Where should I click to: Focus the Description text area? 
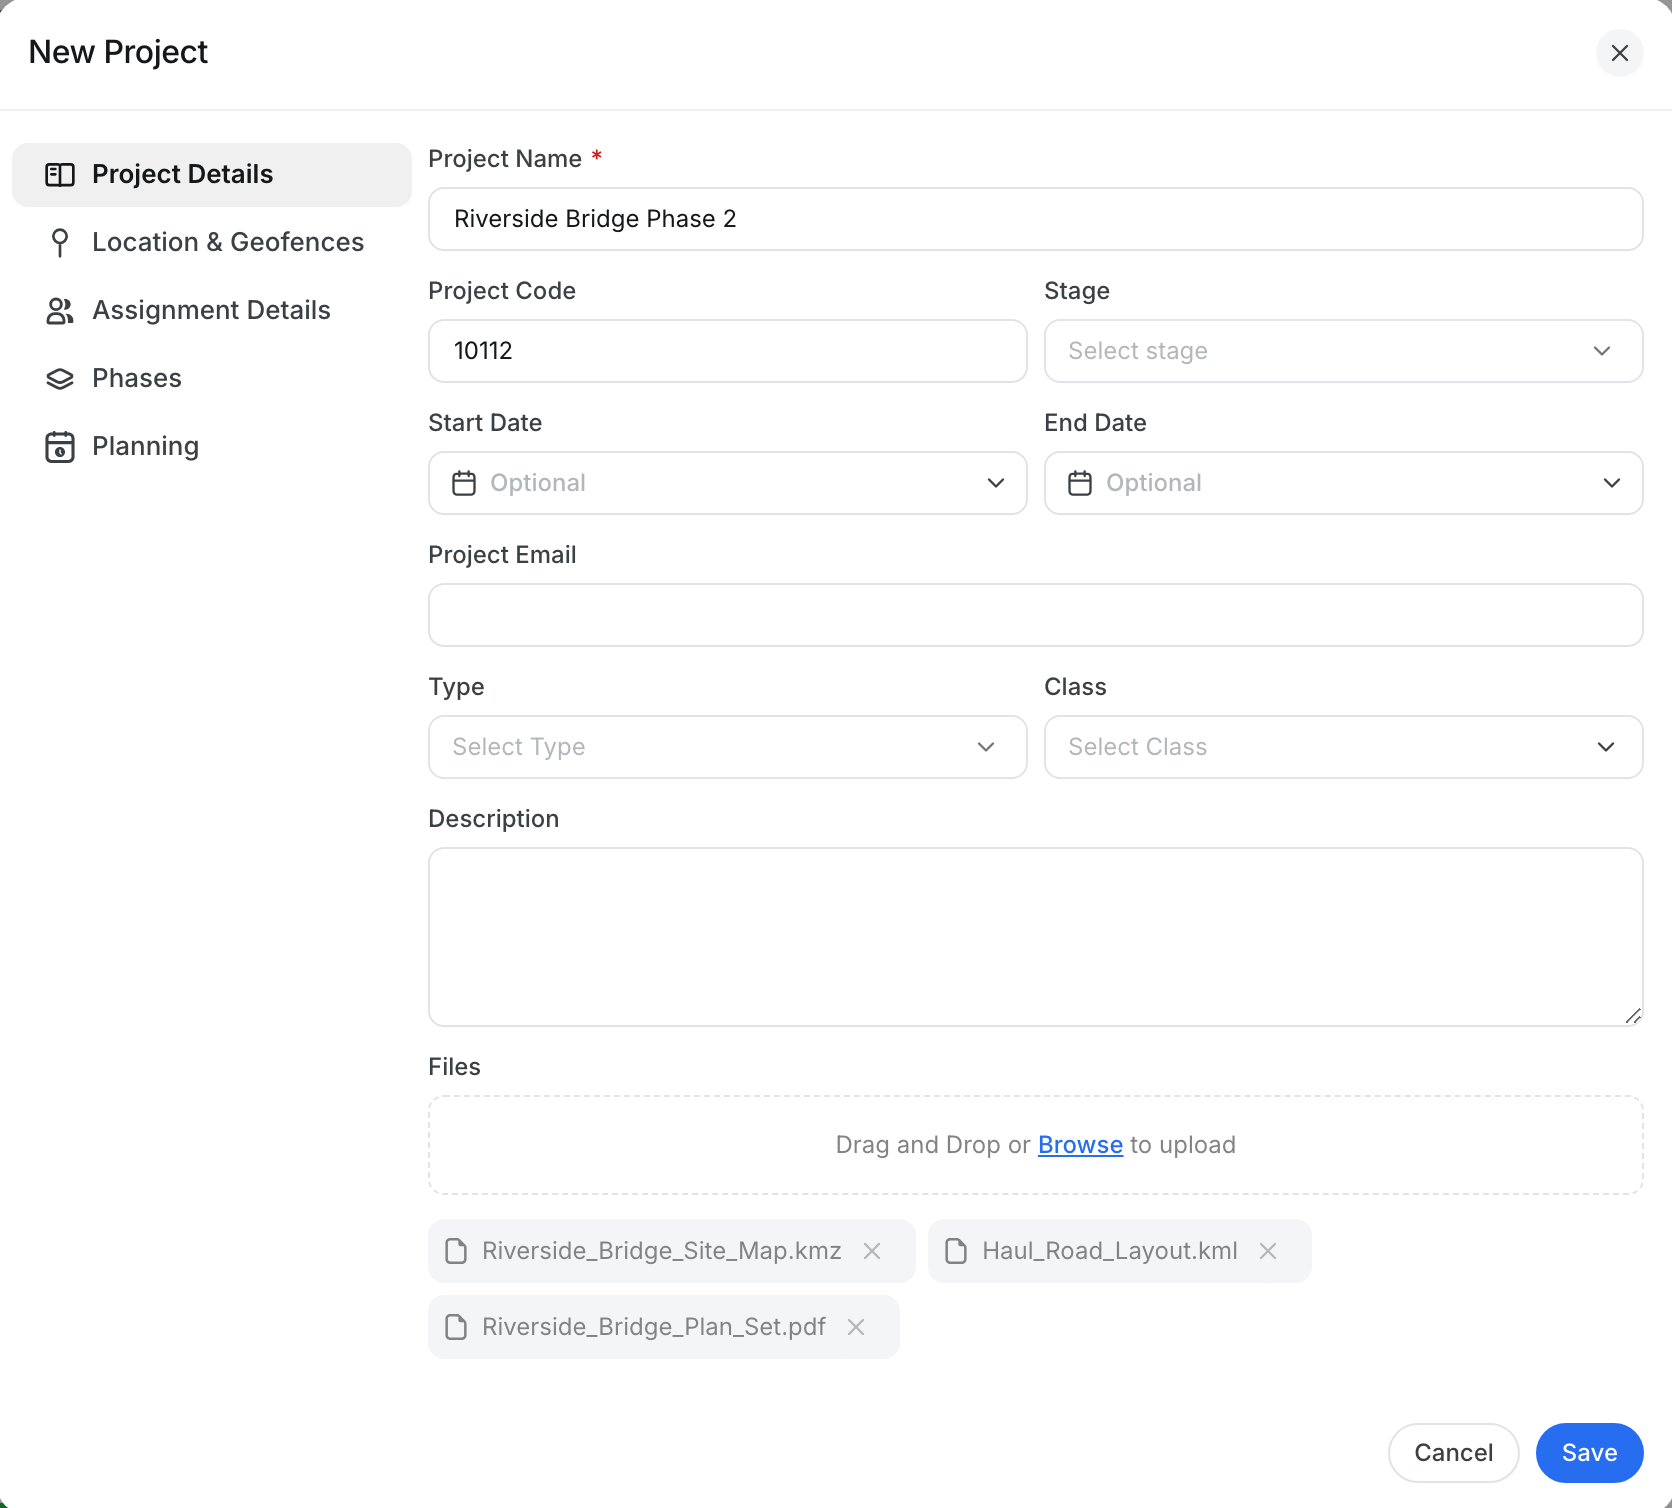point(1036,937)
